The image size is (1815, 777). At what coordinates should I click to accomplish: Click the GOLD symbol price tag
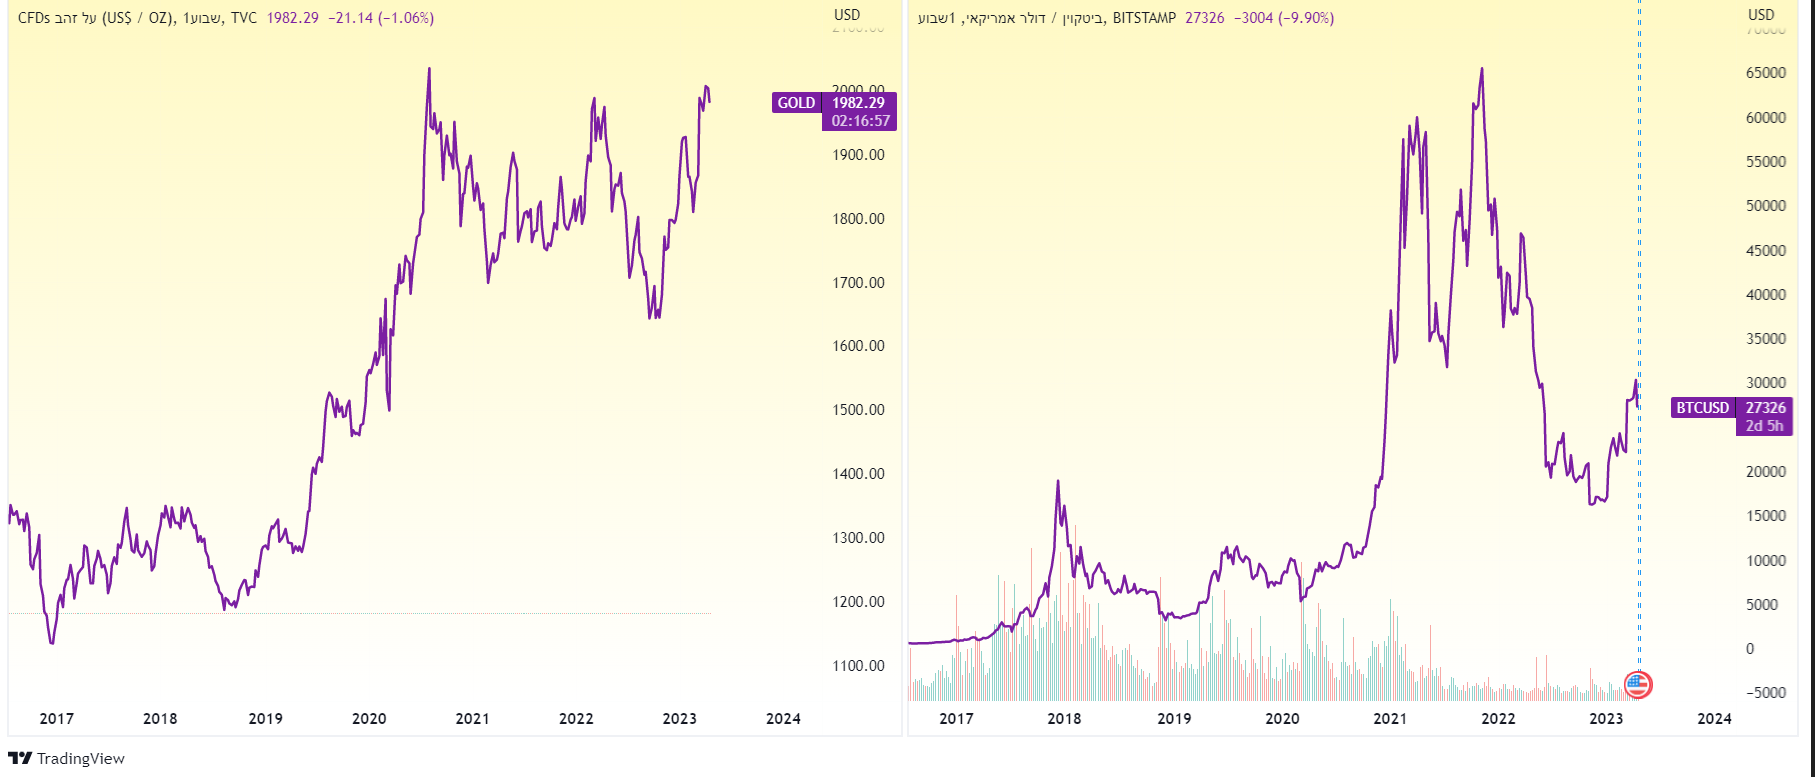796,103
